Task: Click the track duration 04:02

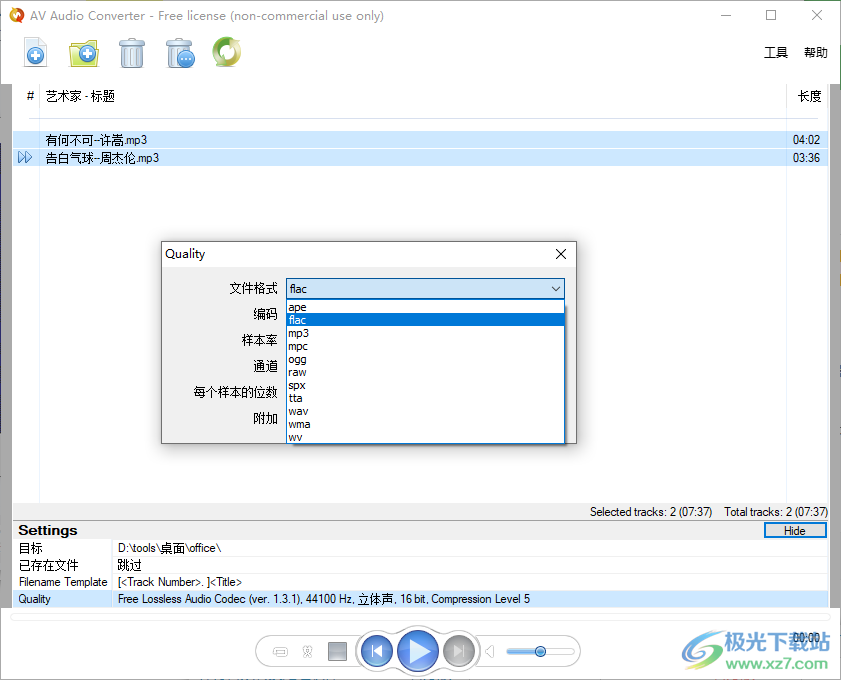Action: [806, 140]
